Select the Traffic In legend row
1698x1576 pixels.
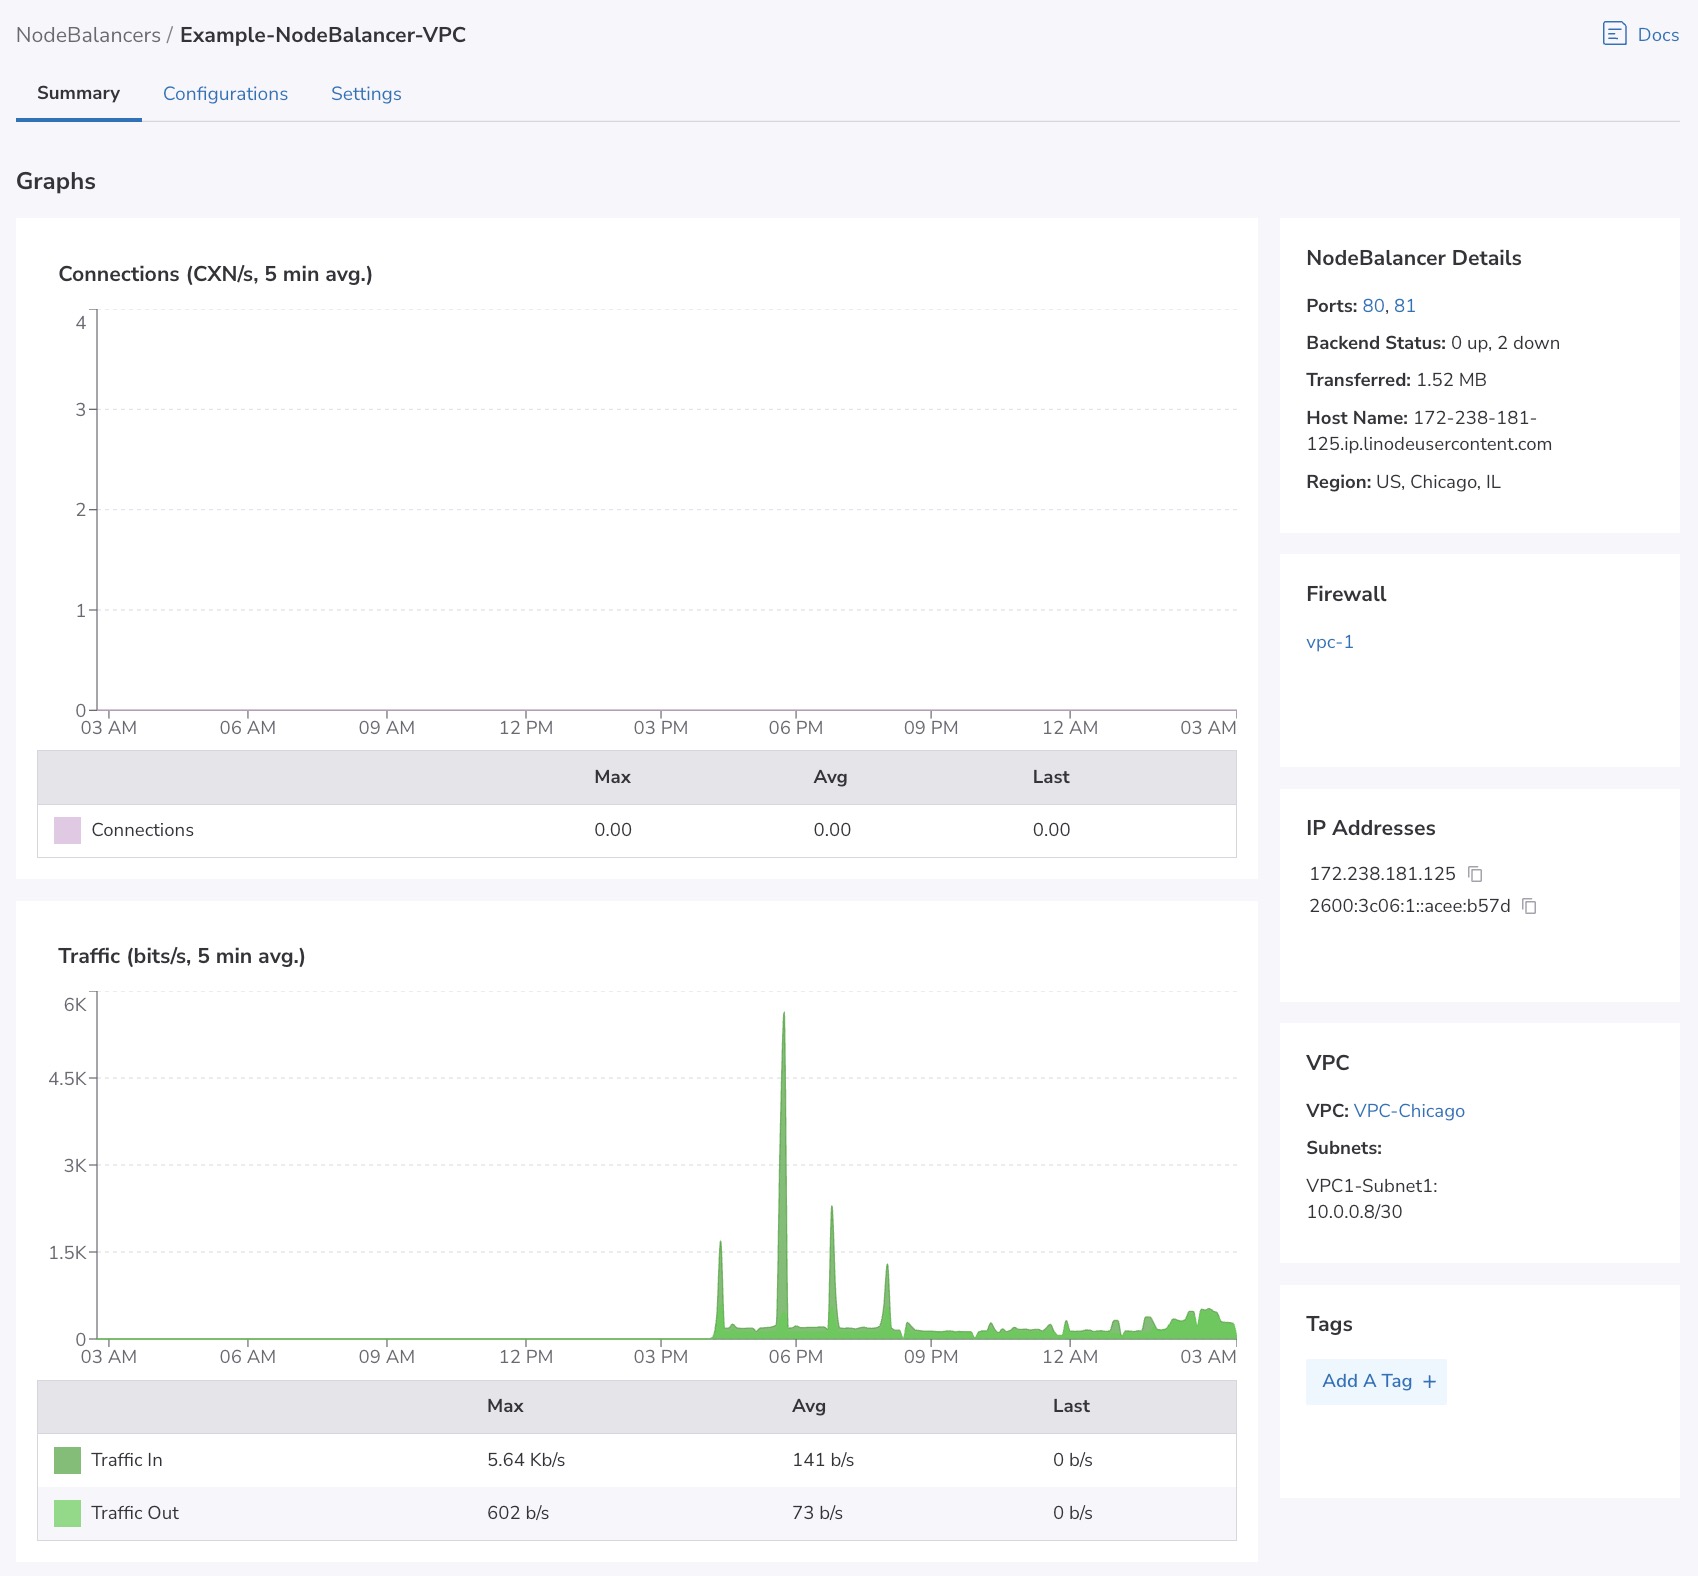pos(126,1460)
